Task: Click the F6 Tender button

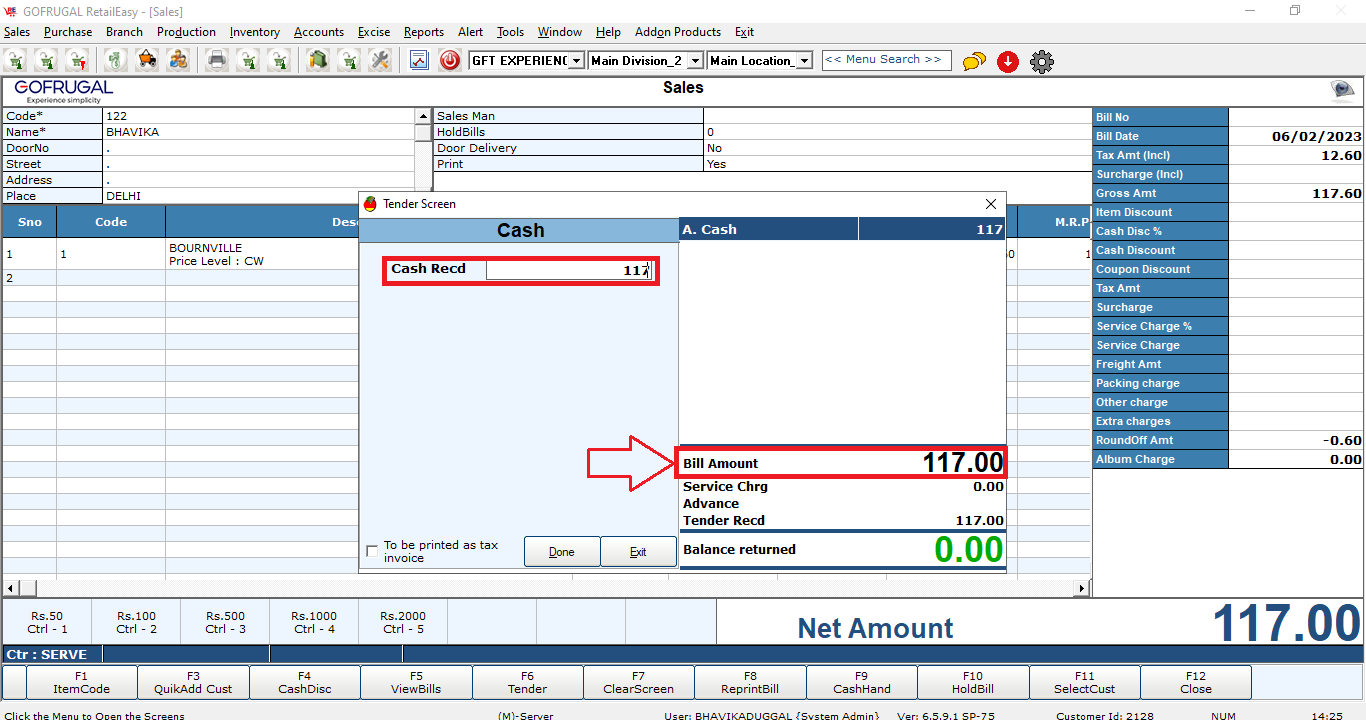Action: pyautogui.click(x=527, y=682)
